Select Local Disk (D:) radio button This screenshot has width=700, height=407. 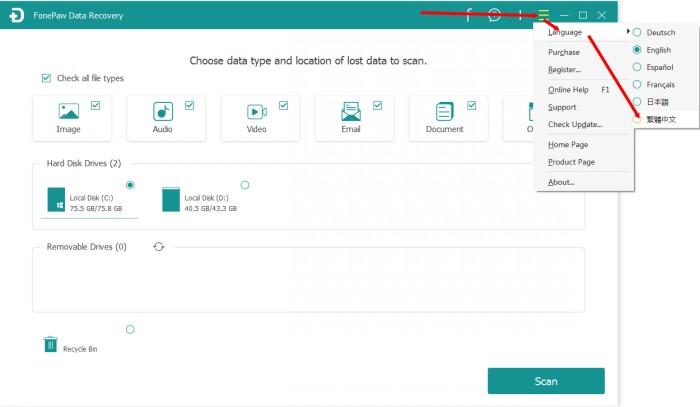click(x=245, y=185)
